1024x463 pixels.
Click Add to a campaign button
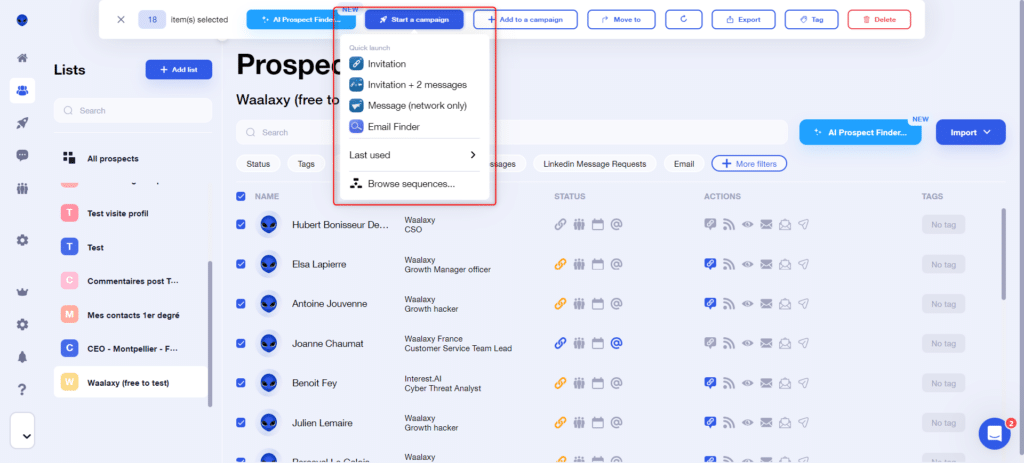click(526, 20)
